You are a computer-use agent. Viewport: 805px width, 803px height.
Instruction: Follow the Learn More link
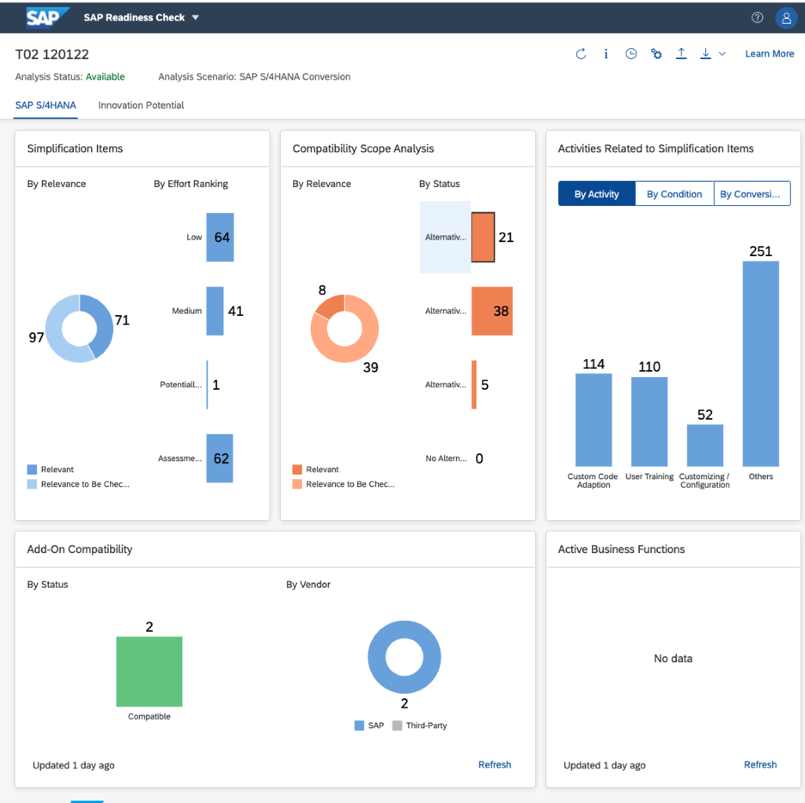pos(769,54)
